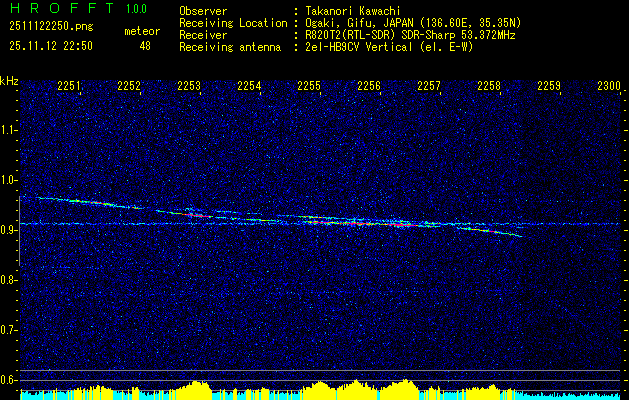Click the 2259 time marker

[x=549, y=86]
